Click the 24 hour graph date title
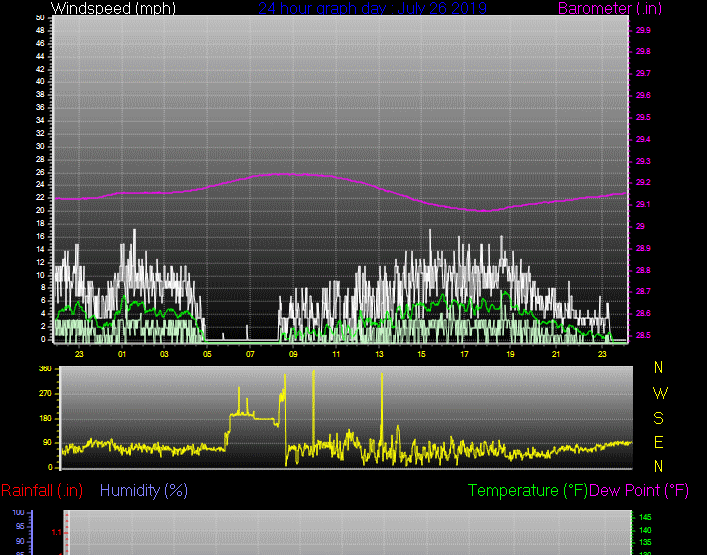The image size is (707, 555). 372,9
